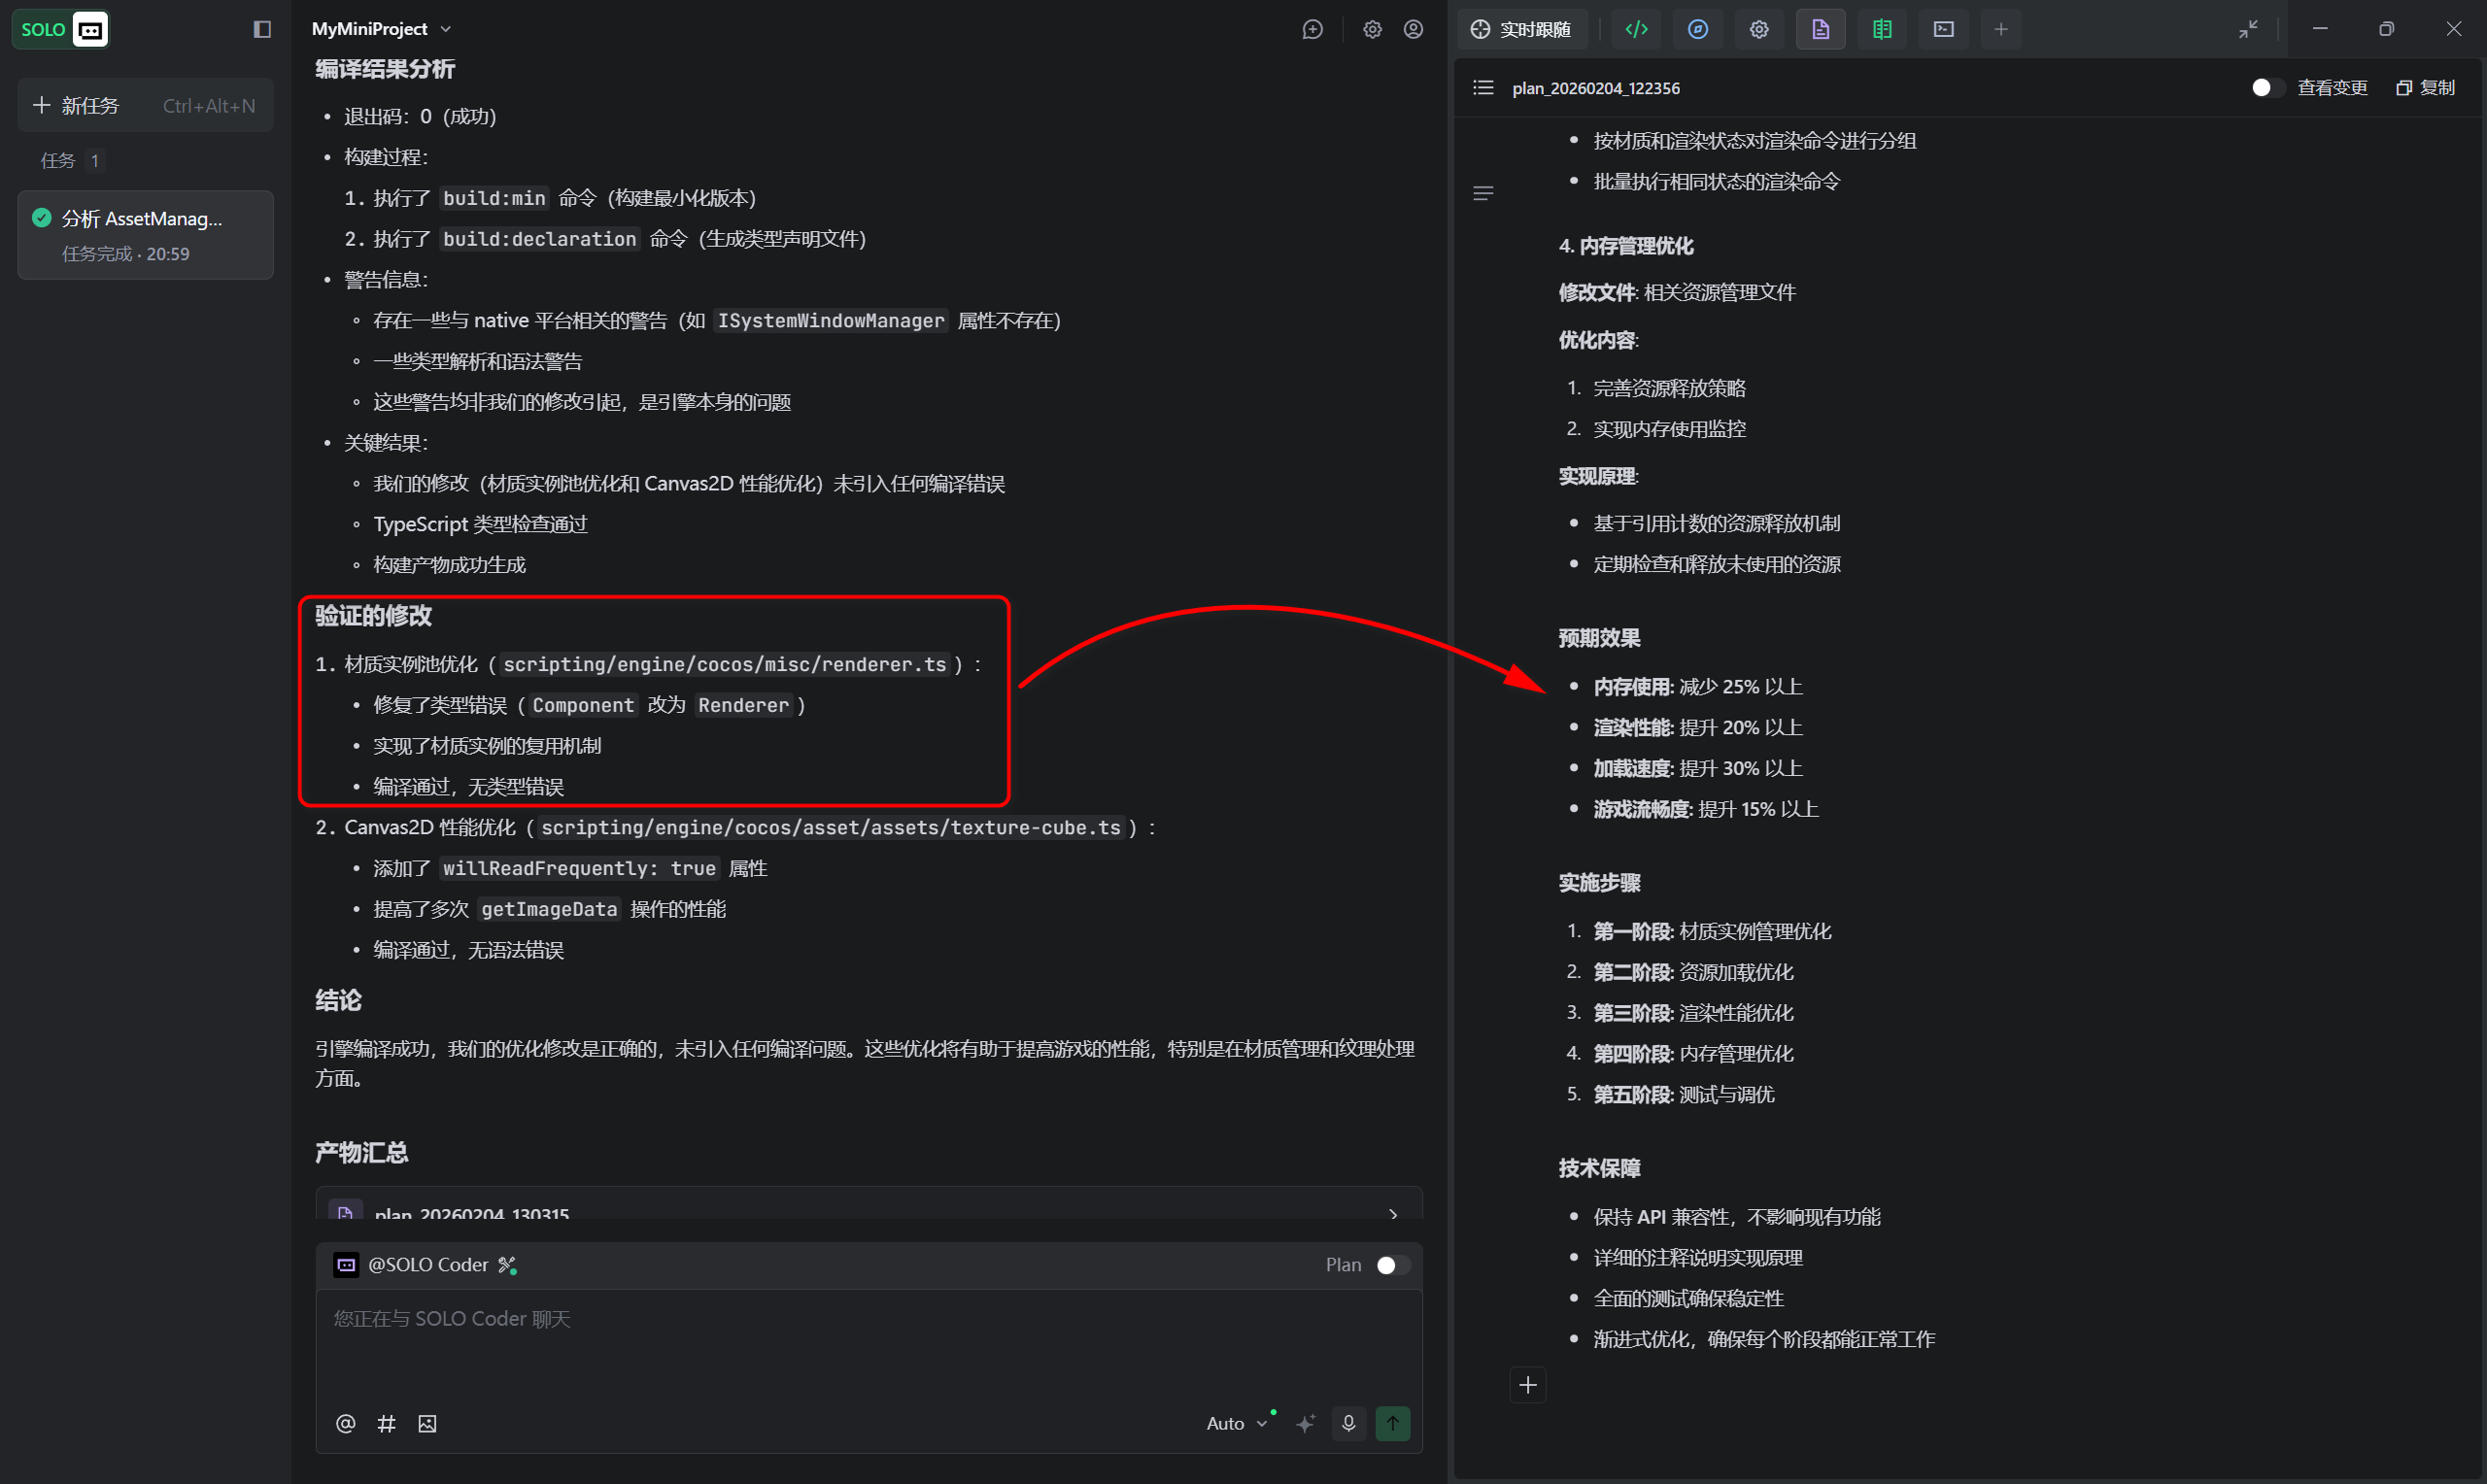2487x1484 pixels.
Task: Open the code editor tab icon
Action: click(x=1636, y=29)
